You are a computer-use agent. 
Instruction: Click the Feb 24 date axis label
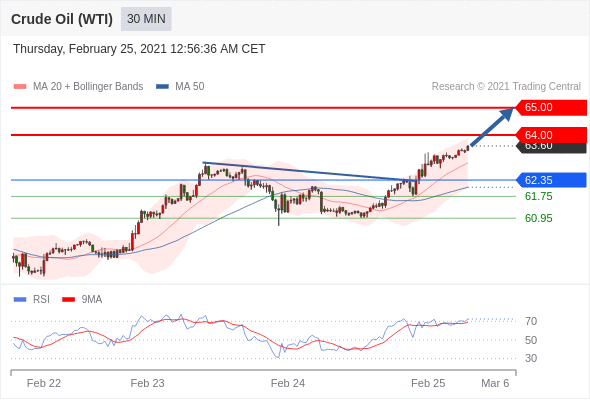coord(288,383)
